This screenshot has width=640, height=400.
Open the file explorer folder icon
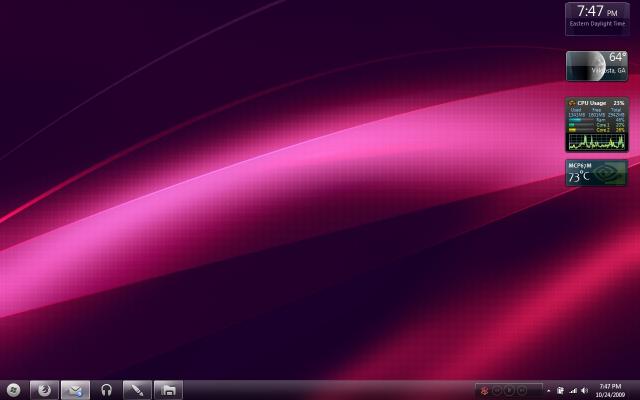pos(168,390)
